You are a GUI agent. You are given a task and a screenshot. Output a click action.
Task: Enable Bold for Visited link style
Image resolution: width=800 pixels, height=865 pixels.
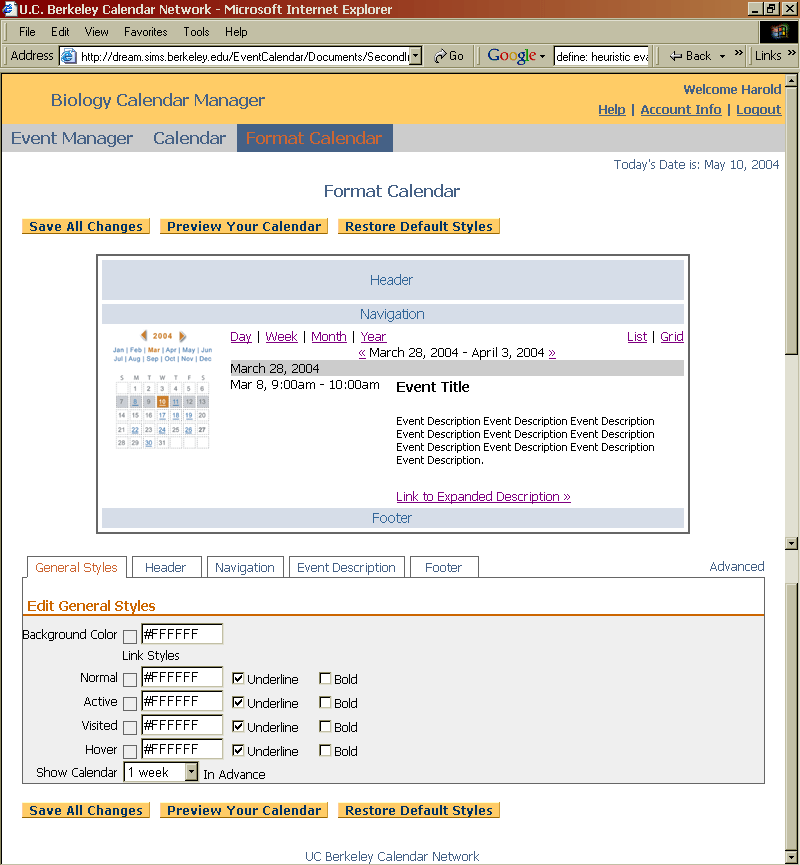click(x=325, y=727)
